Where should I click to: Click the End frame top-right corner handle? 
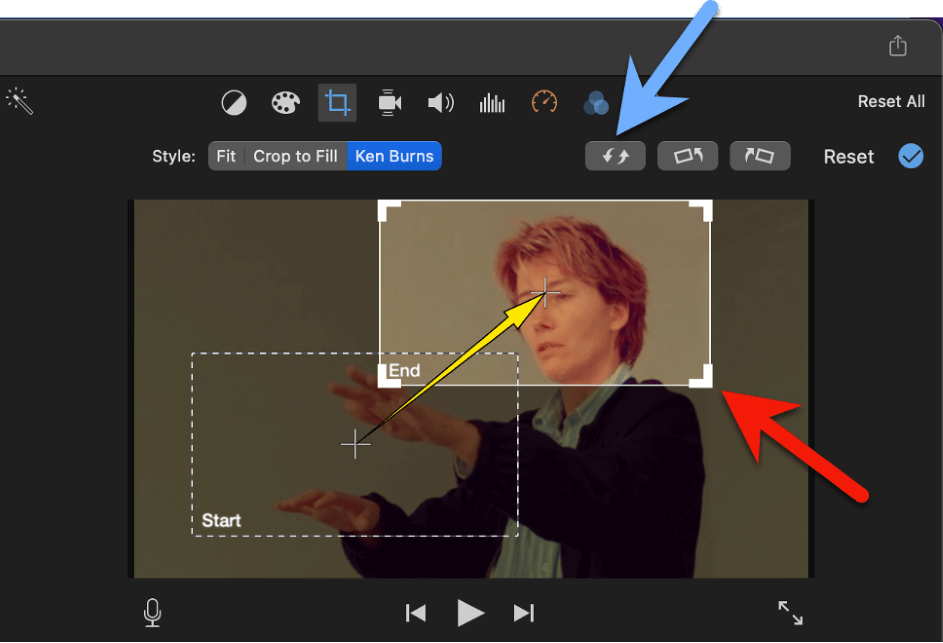tap(701, 211)
